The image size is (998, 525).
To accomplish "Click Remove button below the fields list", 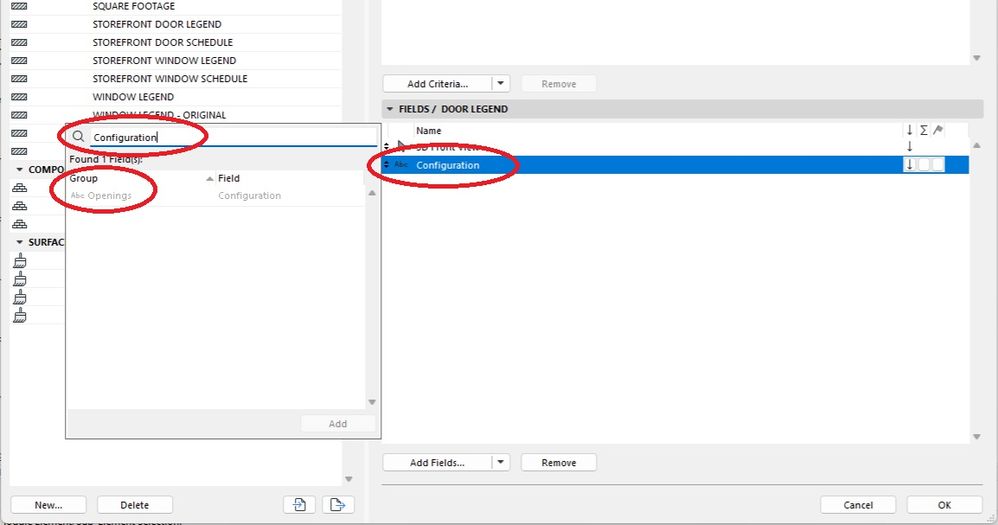I will pyautogui.click(x=558, y=462).
